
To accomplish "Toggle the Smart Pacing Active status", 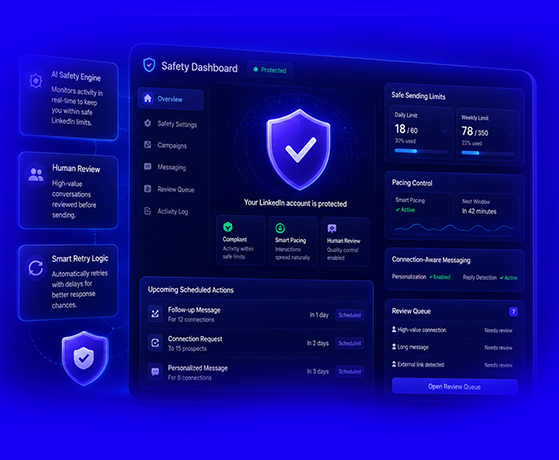I will point(405,210).
